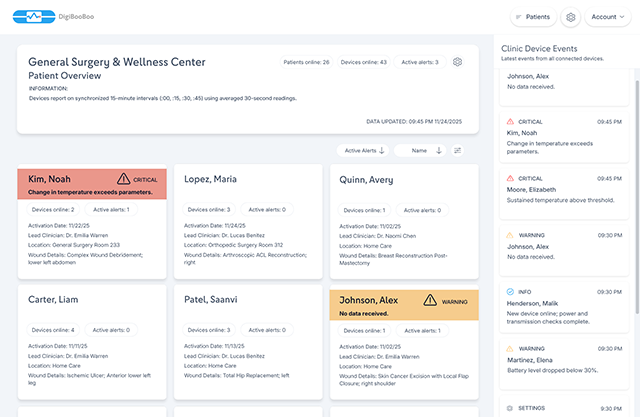Open Lopez, Maria patient card
The width and height of the screenshot is (640, 417).
tap(248, 222)
